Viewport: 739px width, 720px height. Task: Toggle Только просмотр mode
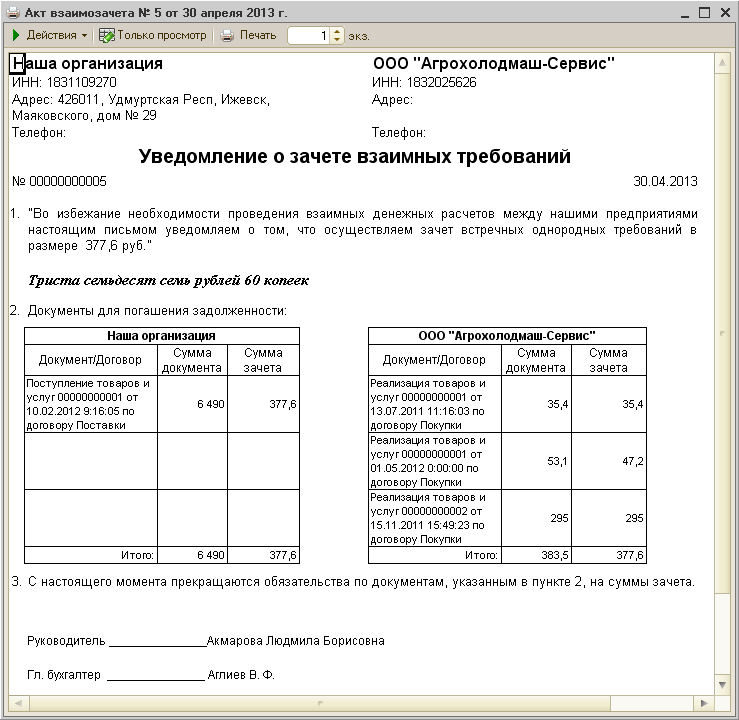[x=153, y=35]
